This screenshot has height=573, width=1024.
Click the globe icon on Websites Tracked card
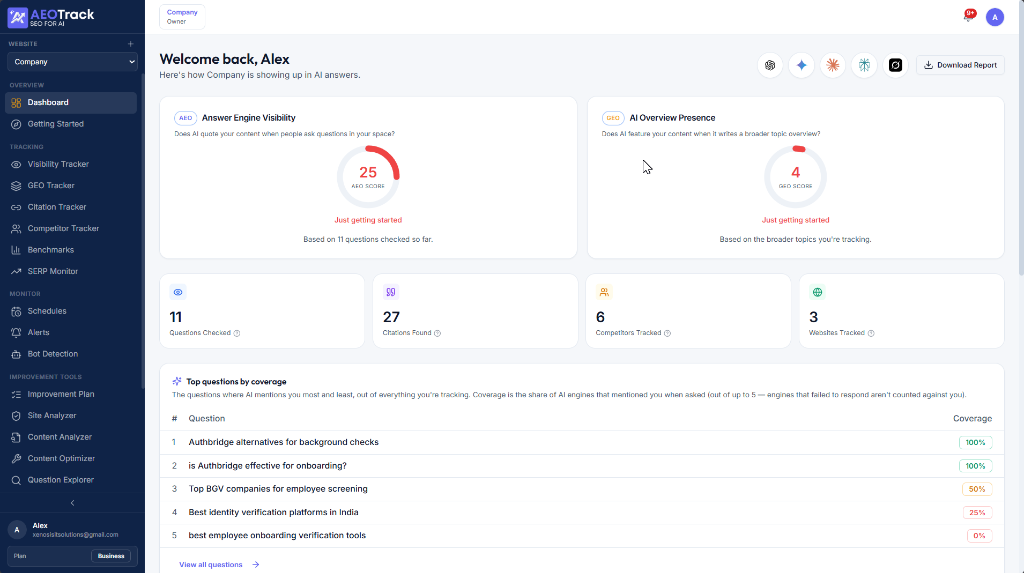point(817,292)
